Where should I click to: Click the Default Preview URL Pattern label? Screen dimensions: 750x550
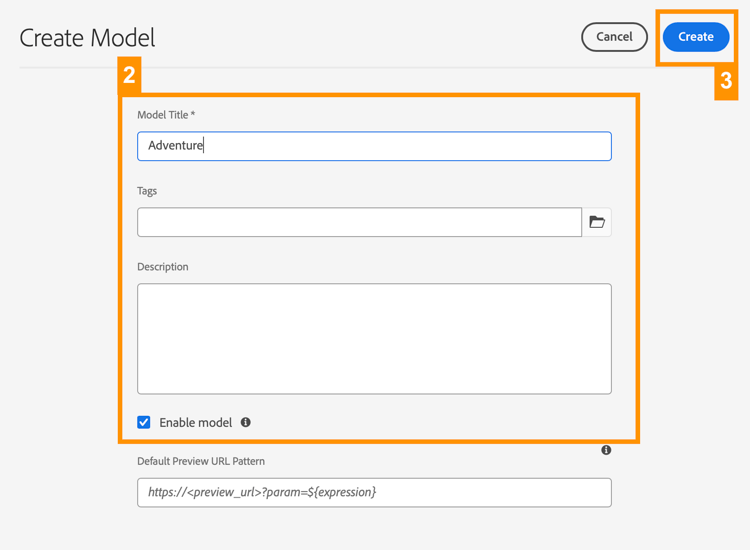[201, 461]
